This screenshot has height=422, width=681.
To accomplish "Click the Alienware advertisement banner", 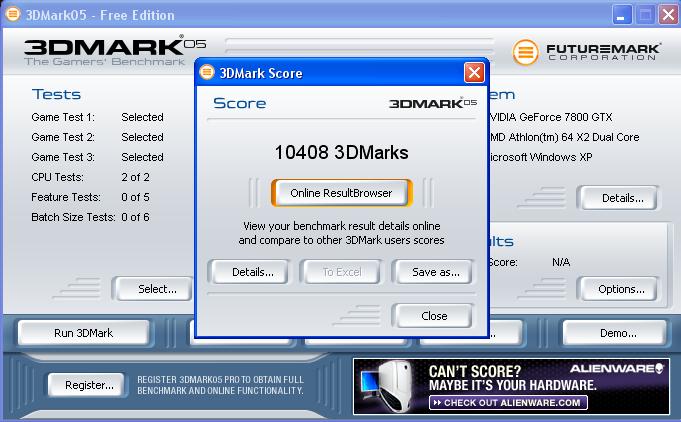I will click(x=511, y=386).
